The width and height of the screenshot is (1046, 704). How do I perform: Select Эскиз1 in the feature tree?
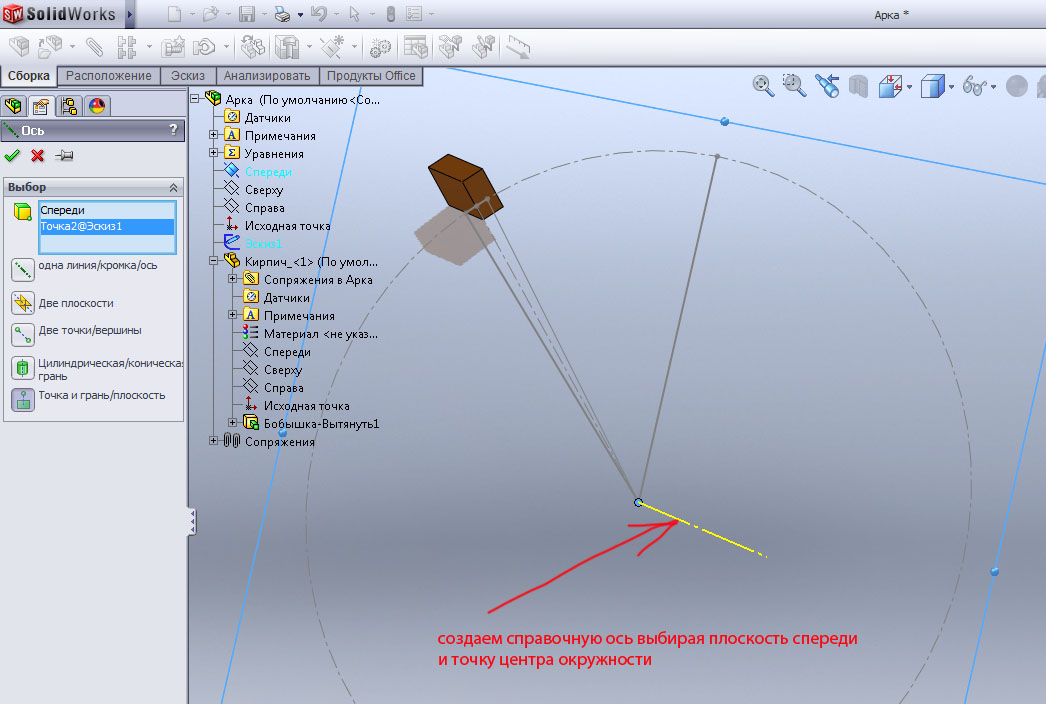point(264,243)
